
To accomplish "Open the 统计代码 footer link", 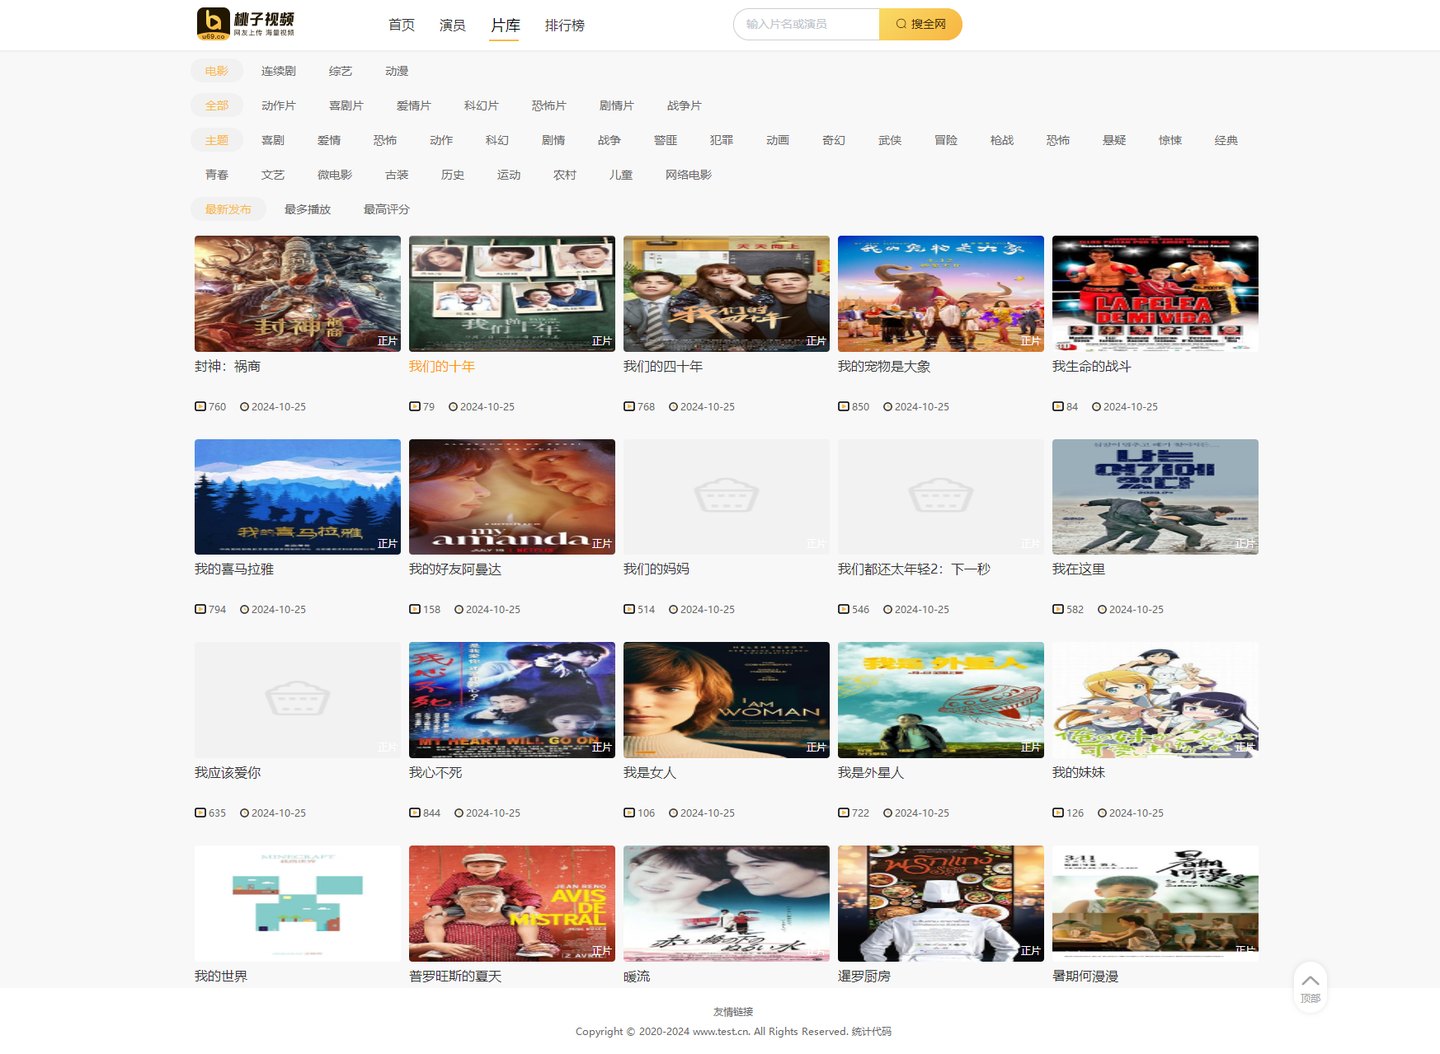I will [871, 1032].
